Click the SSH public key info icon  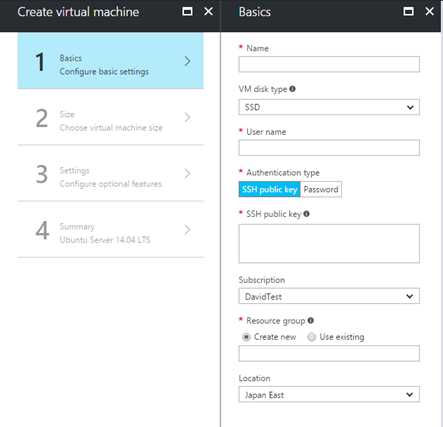click(306, 214)
